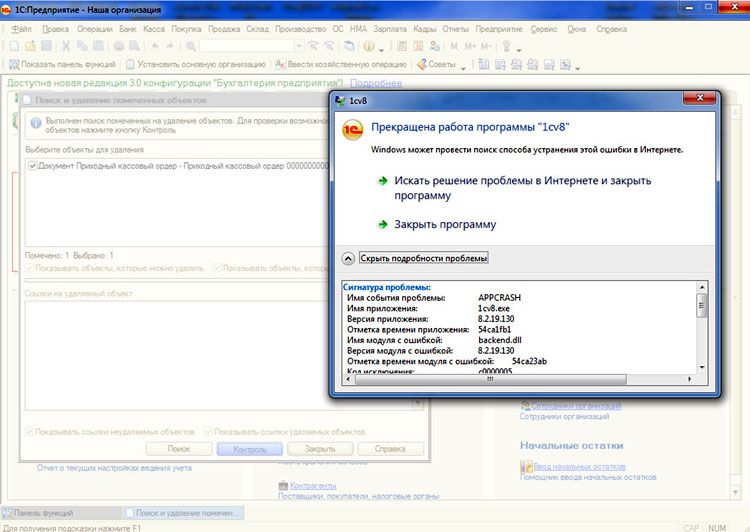
Task: Click the M- memory subtract button
Action: (x=486, y=46)
